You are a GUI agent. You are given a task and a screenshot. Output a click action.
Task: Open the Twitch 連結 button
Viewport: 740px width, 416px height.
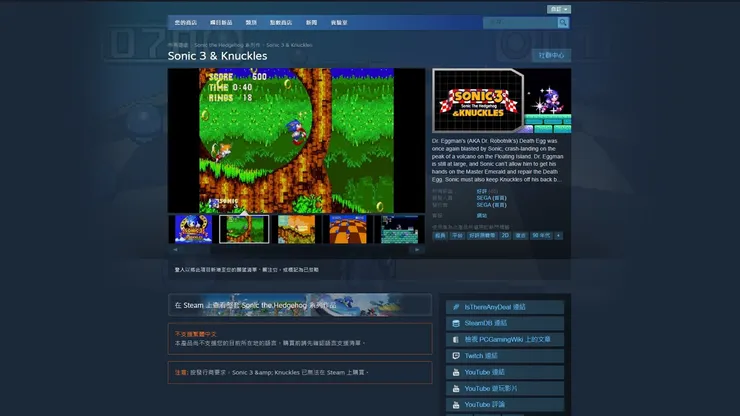coord(505,356)
